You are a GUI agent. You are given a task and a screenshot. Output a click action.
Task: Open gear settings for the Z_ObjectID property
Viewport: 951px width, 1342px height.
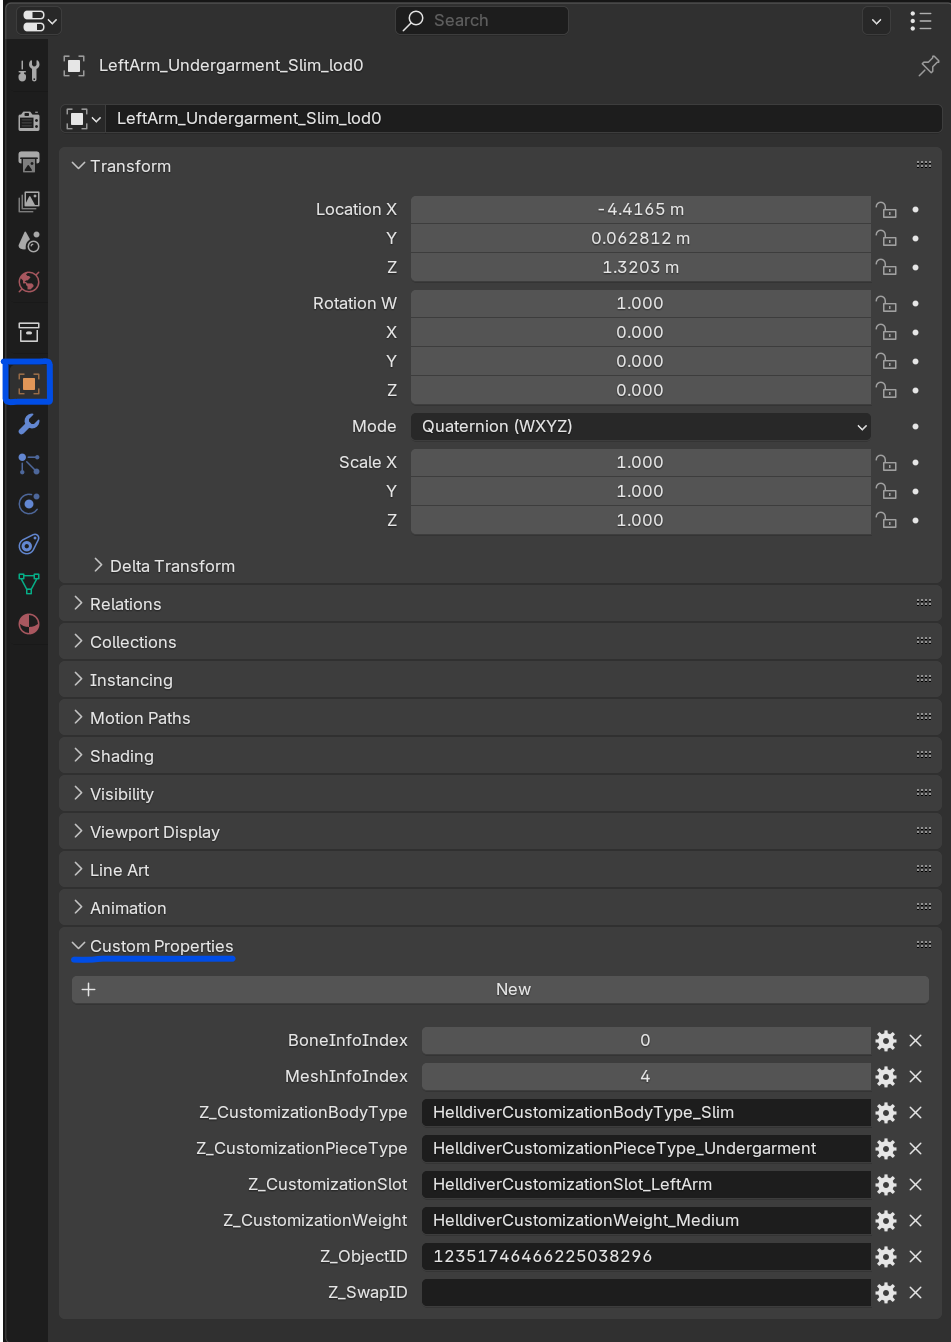[886, 1257]
